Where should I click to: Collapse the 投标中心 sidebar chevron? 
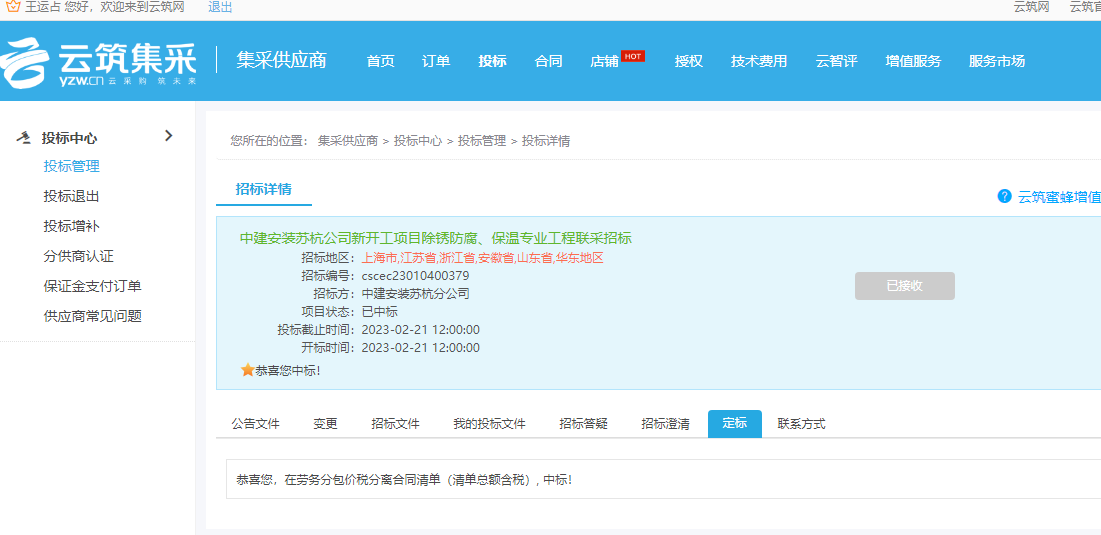168,136
